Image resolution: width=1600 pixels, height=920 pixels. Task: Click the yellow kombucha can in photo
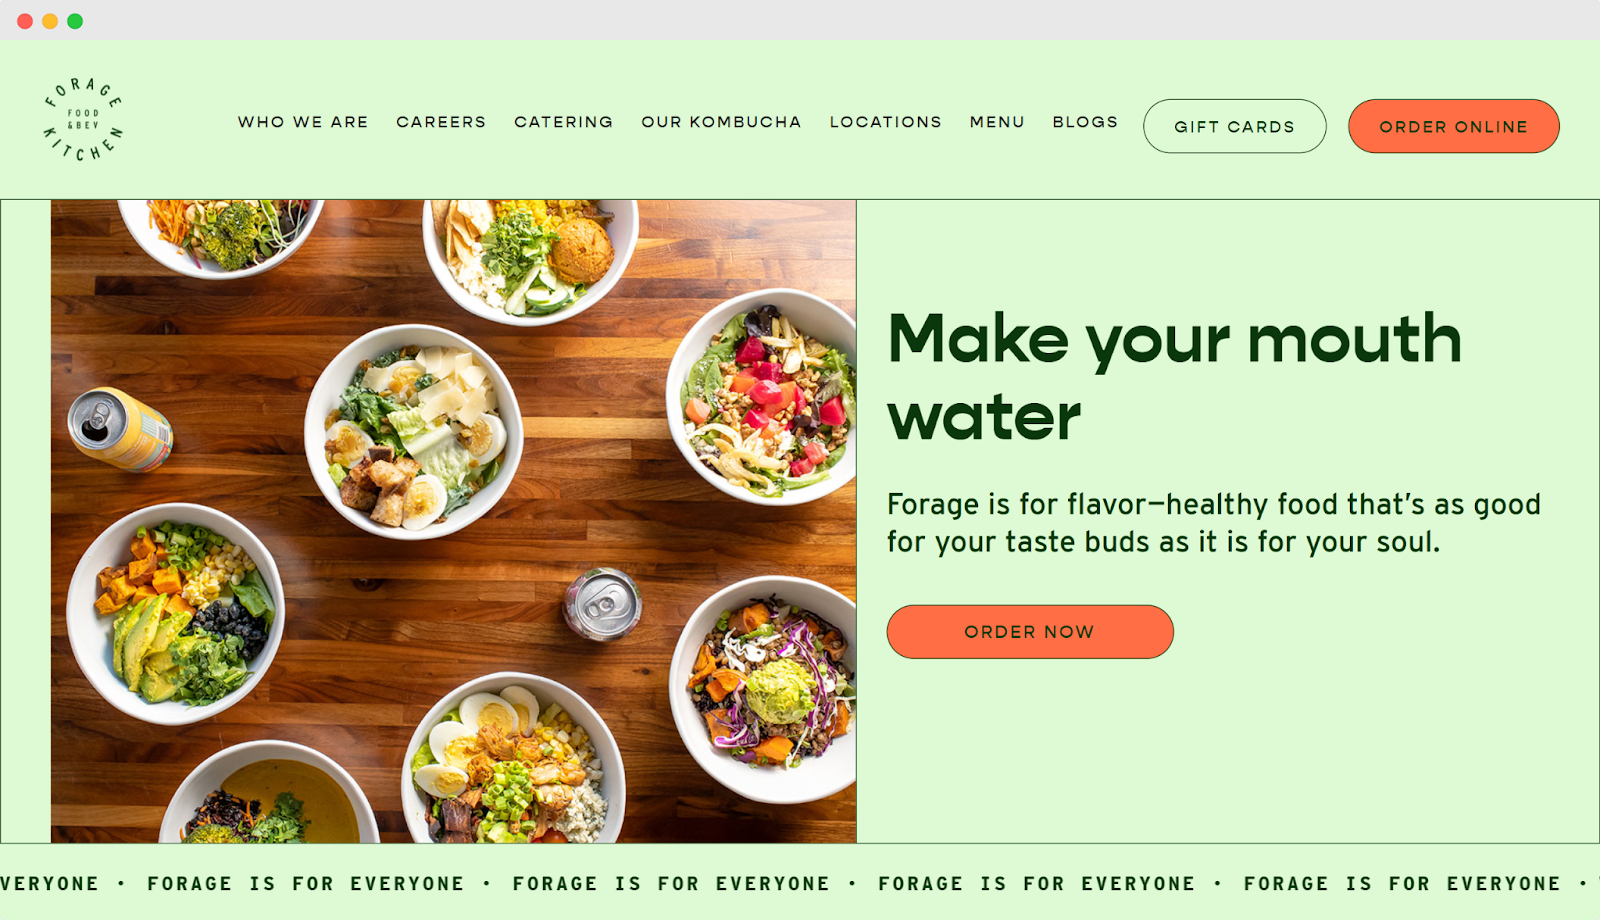click(x=120, y=429)
